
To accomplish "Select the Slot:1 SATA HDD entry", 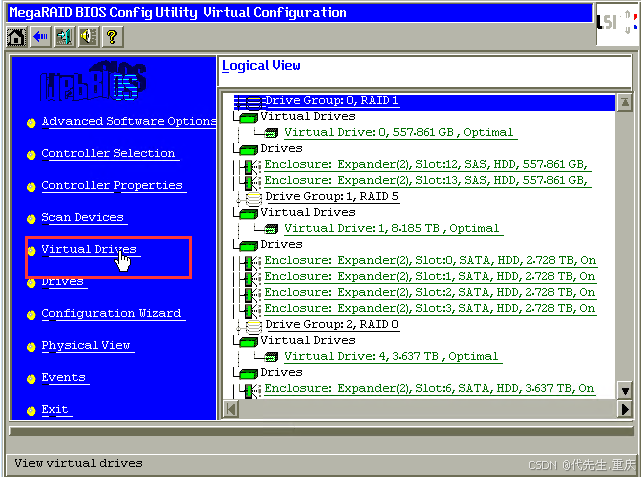I will point(430,276).
